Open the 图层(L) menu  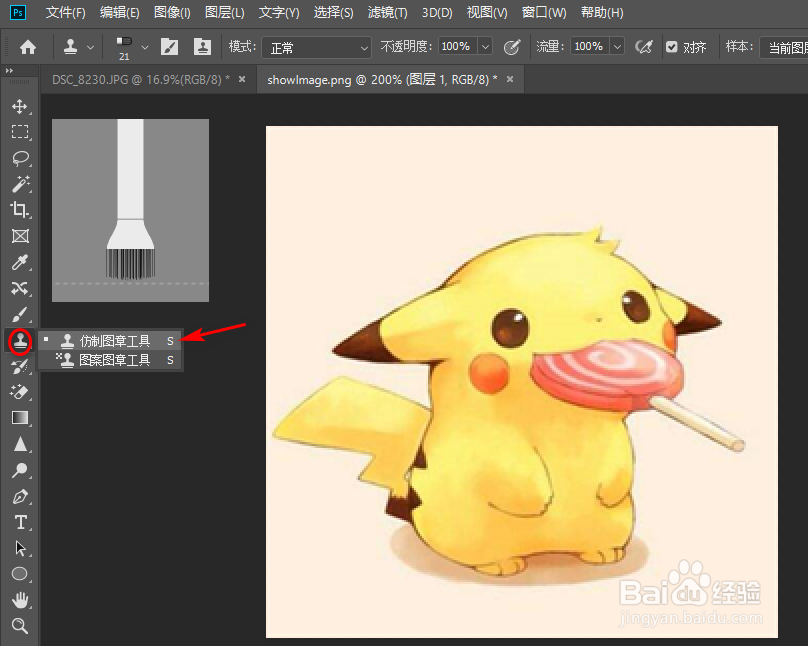225,12
